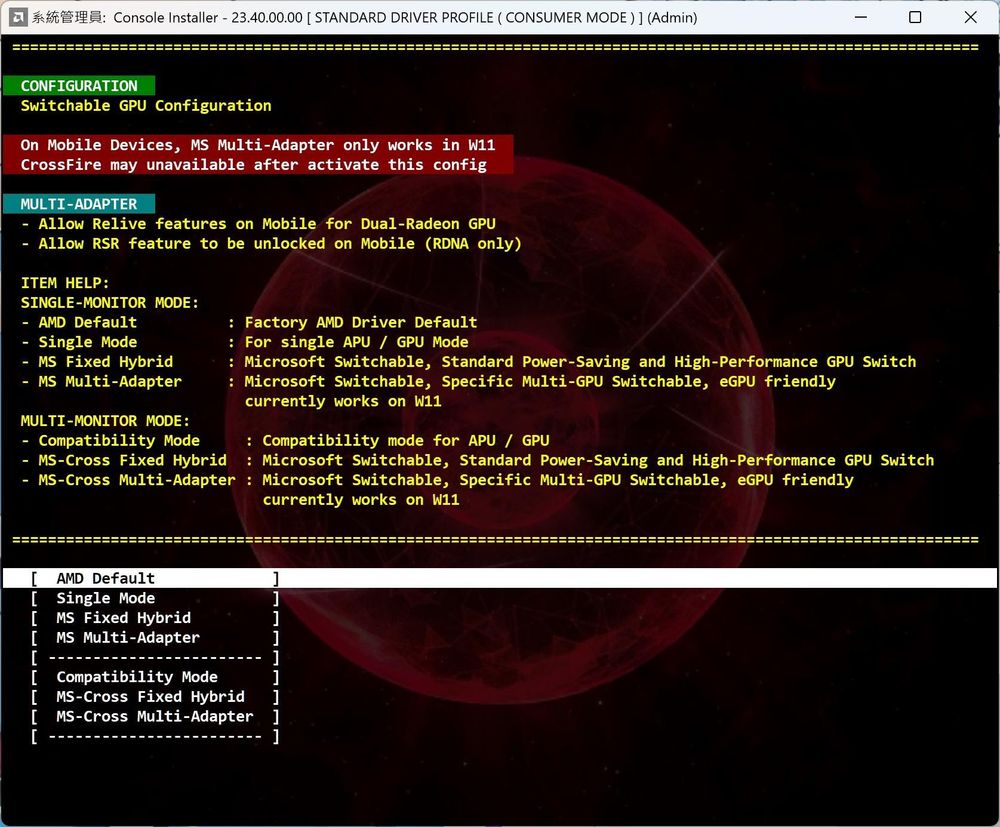Image resolution: width=1000 pixels, height=827 pixels.
Task: Click the first dashed separator row in list
Action: click(x=154, y=657)
